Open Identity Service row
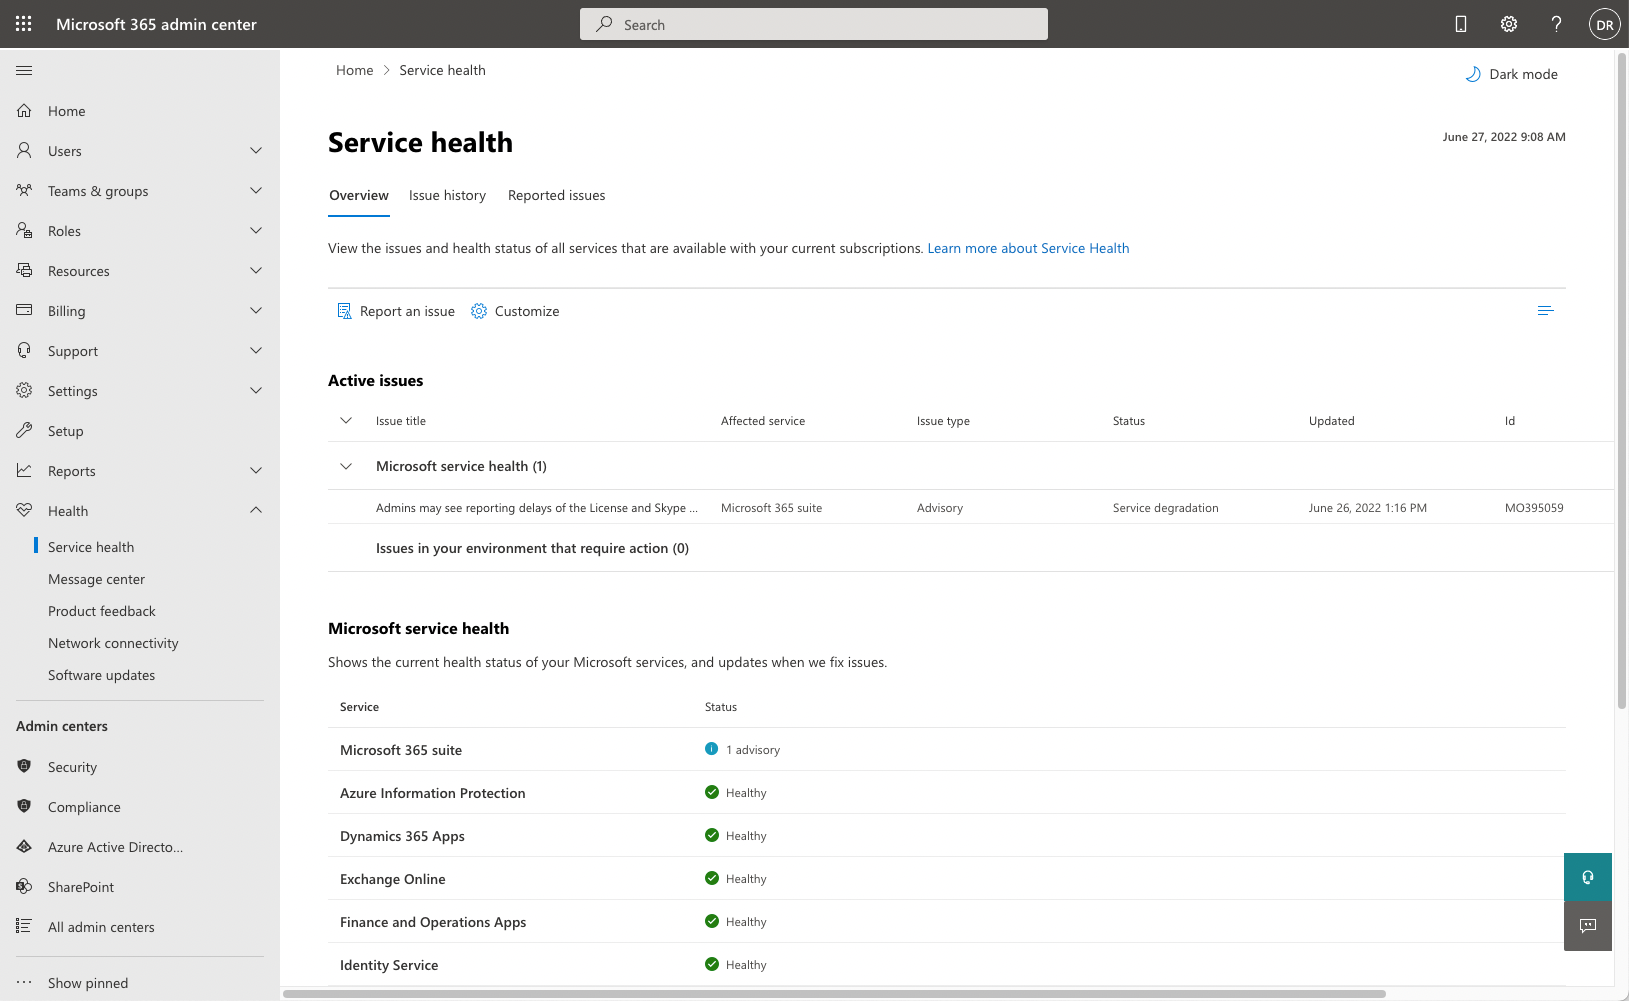1629x1001 pixels. coord(946,964)
